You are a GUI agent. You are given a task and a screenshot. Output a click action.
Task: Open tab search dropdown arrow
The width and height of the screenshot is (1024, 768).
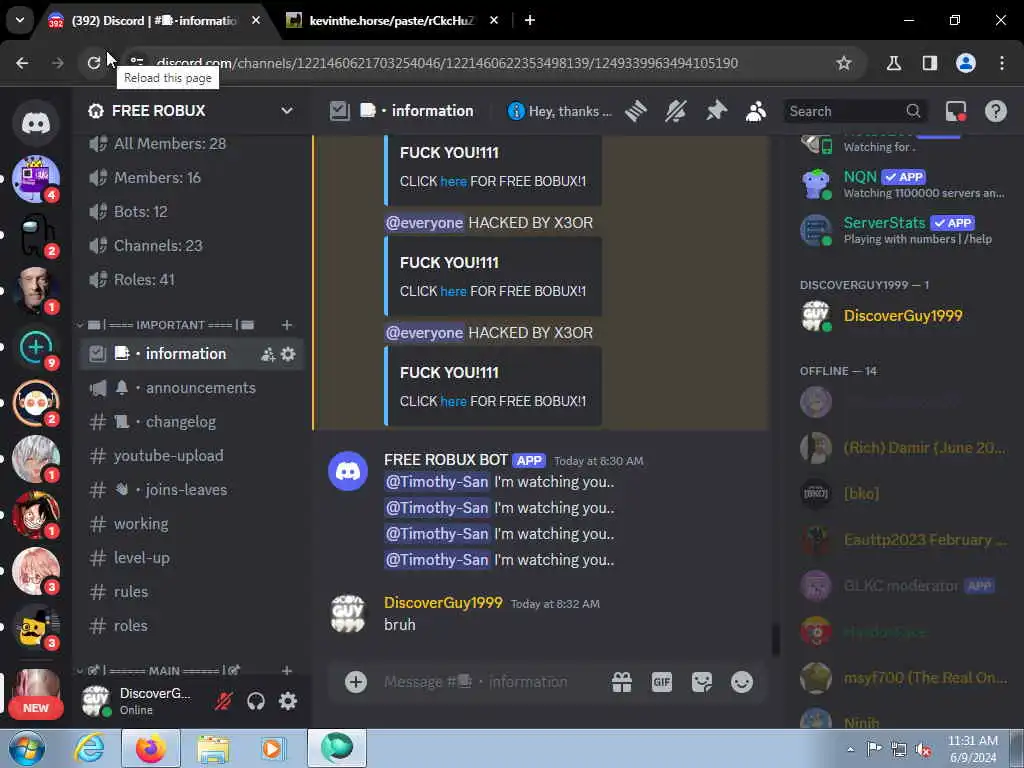pyautogui.click(x=20, y=20)
